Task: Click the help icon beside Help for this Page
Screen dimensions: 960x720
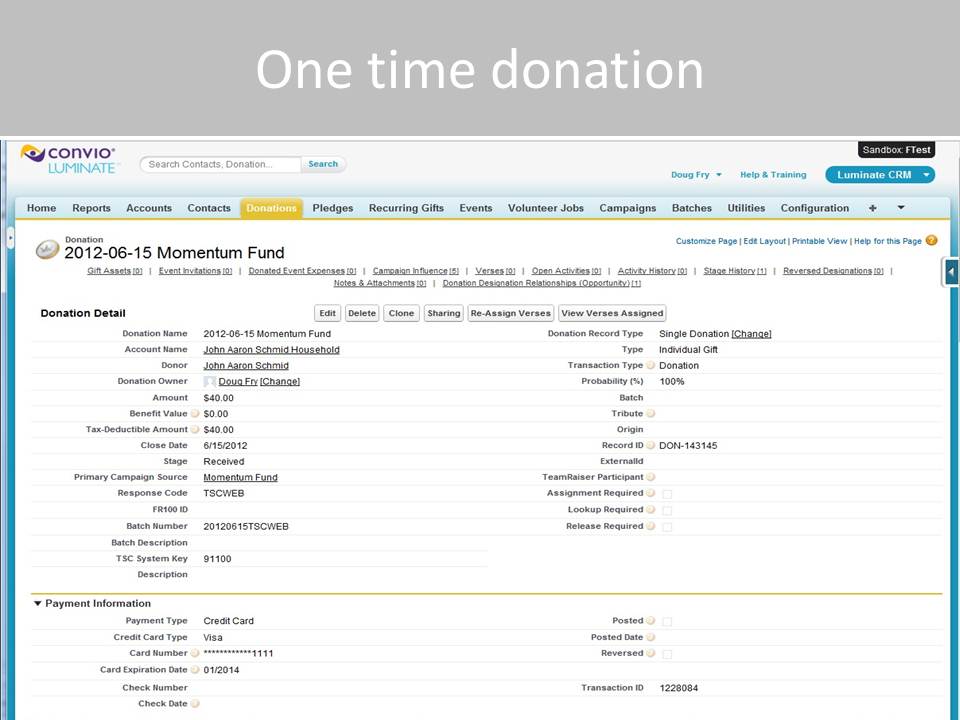Action: tap(932, 241)
